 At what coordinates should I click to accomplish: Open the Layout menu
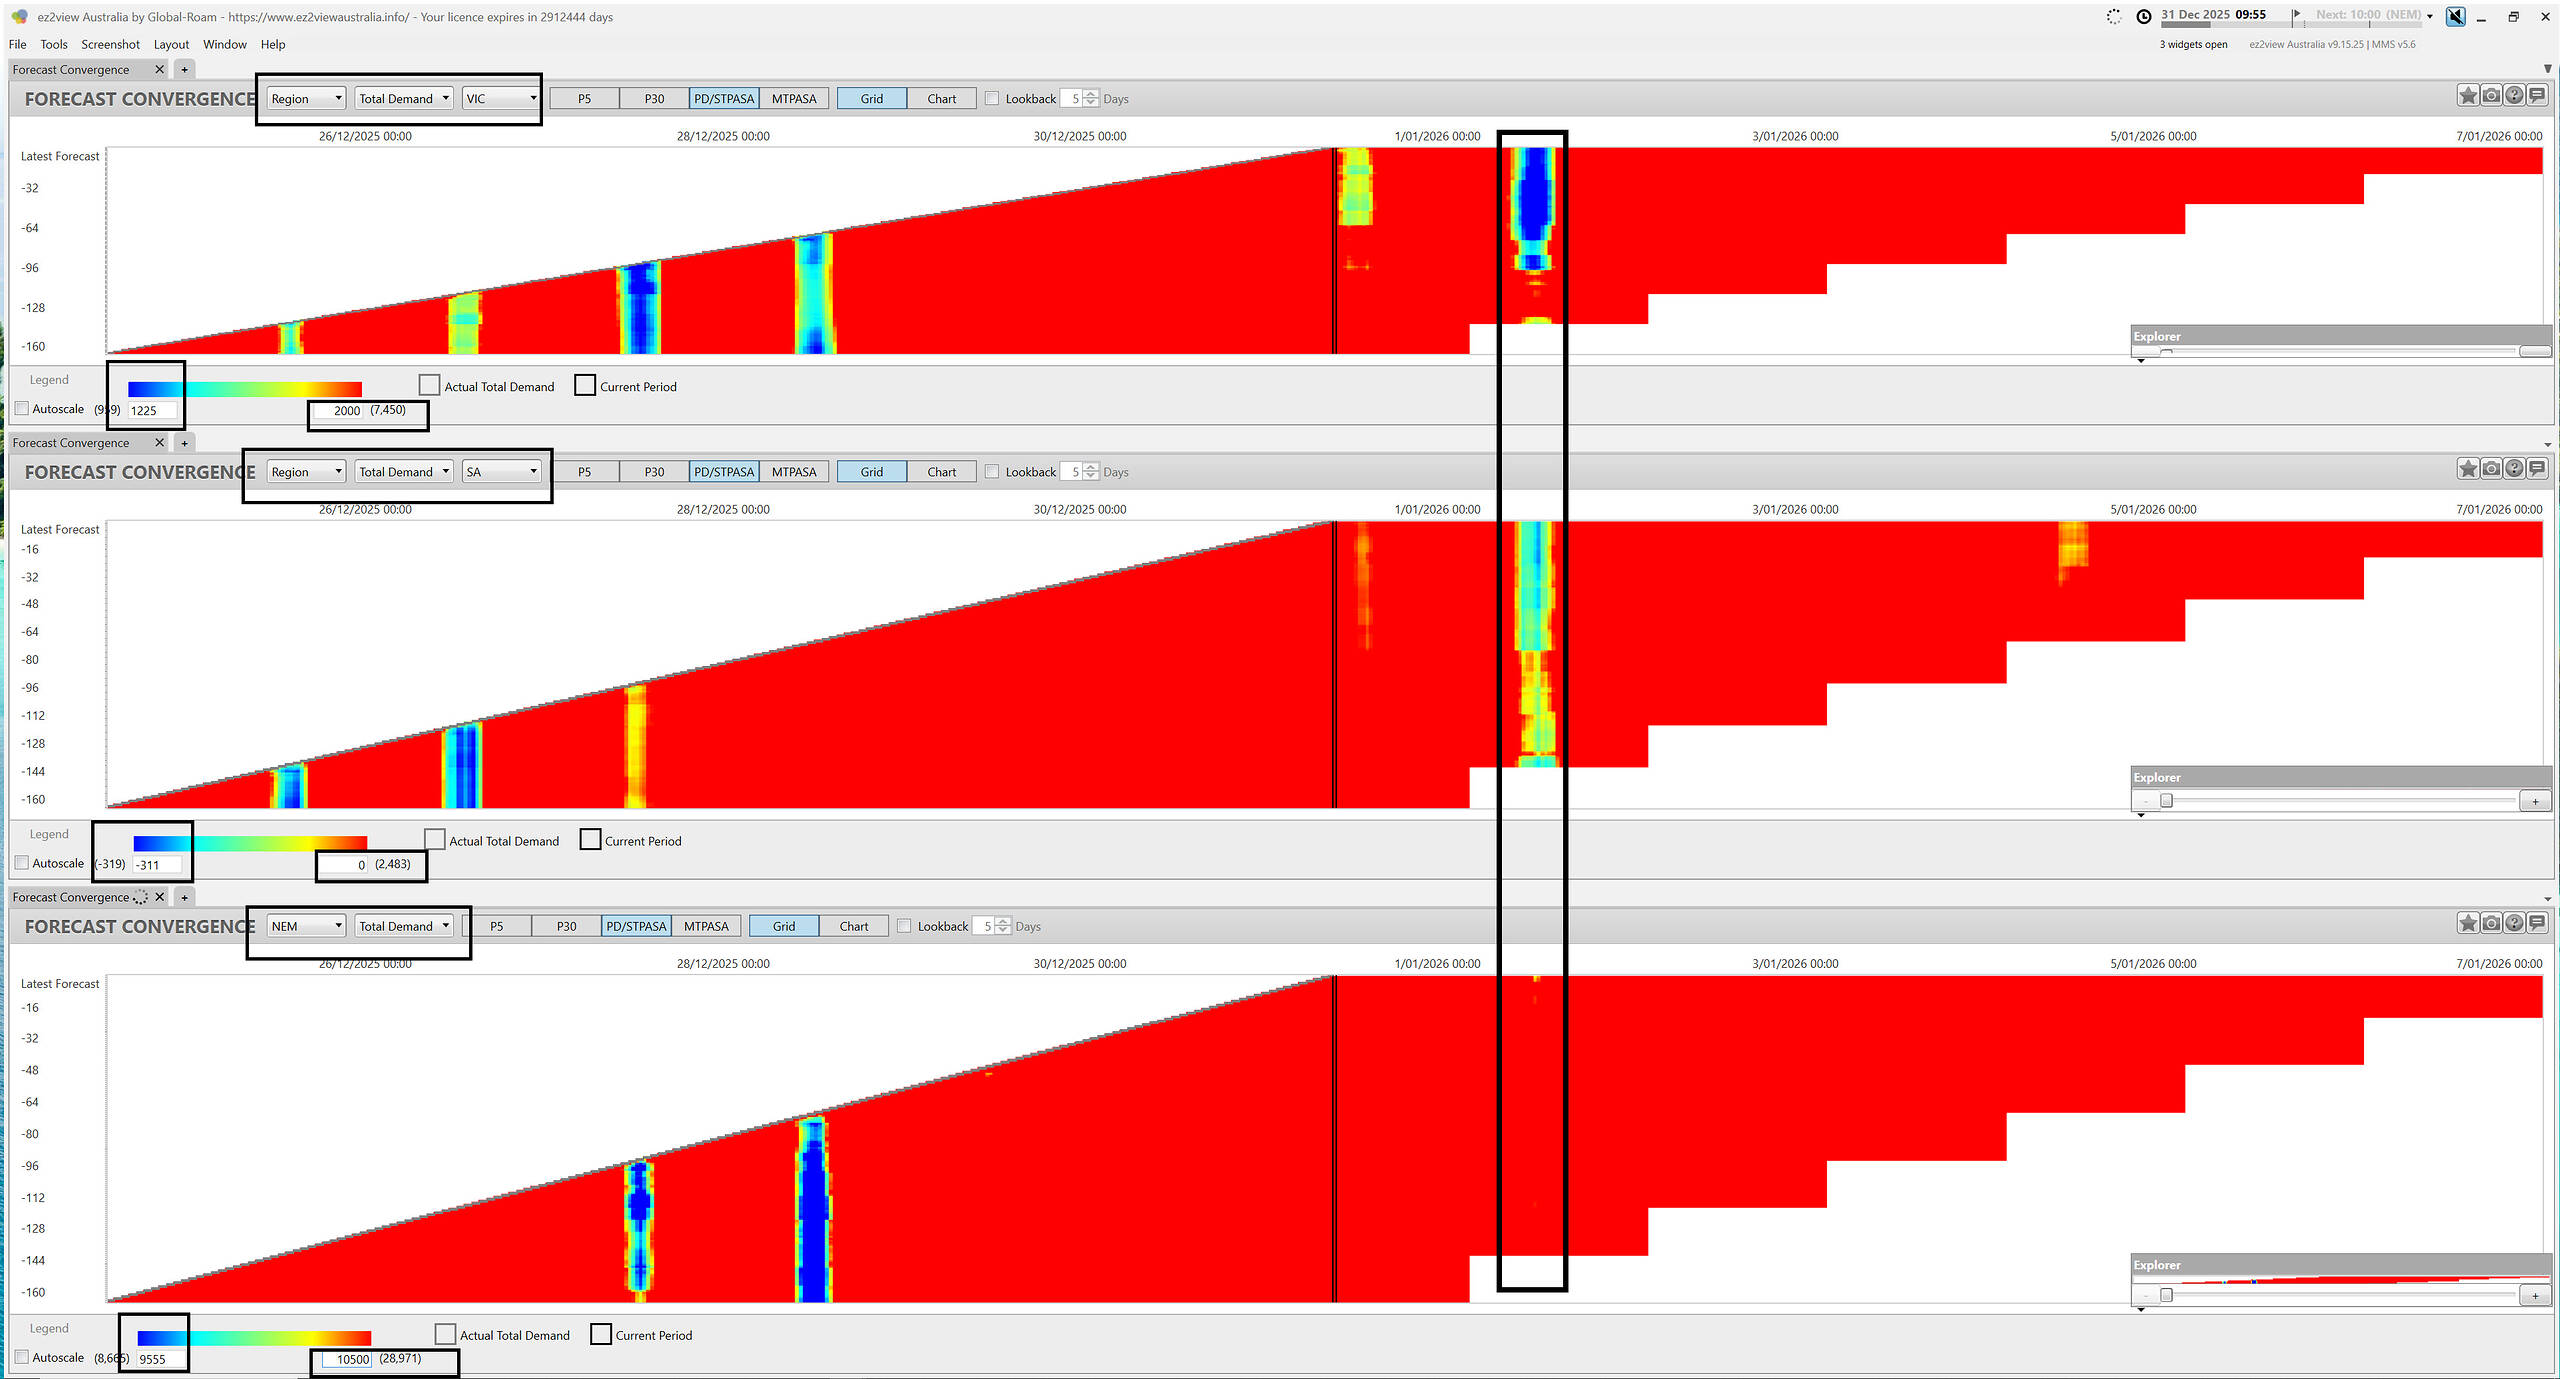coord(171,44)
